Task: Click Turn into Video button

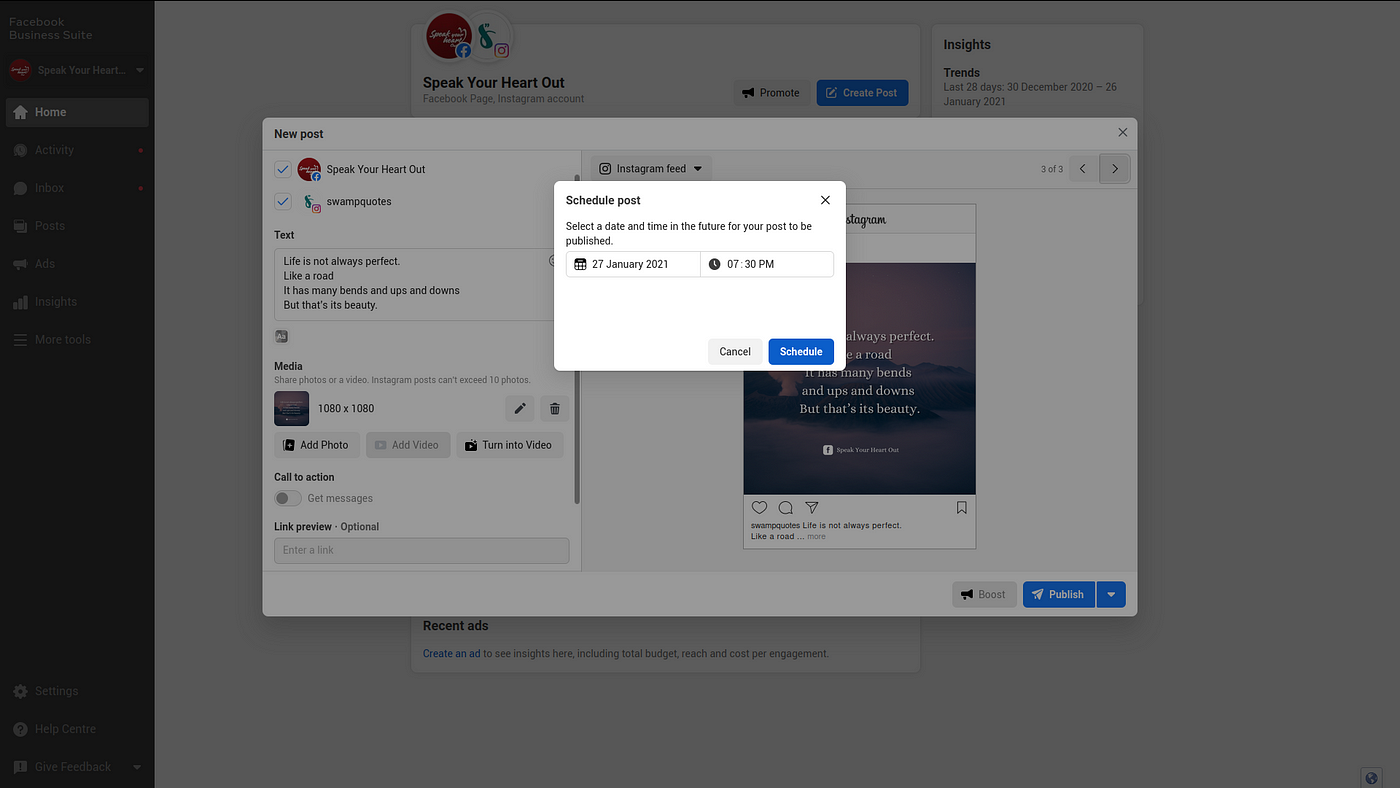Action: pos(510,445)
